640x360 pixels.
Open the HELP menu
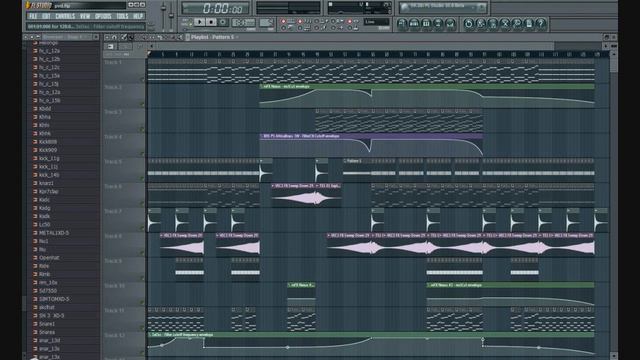[x=138, y=16]
